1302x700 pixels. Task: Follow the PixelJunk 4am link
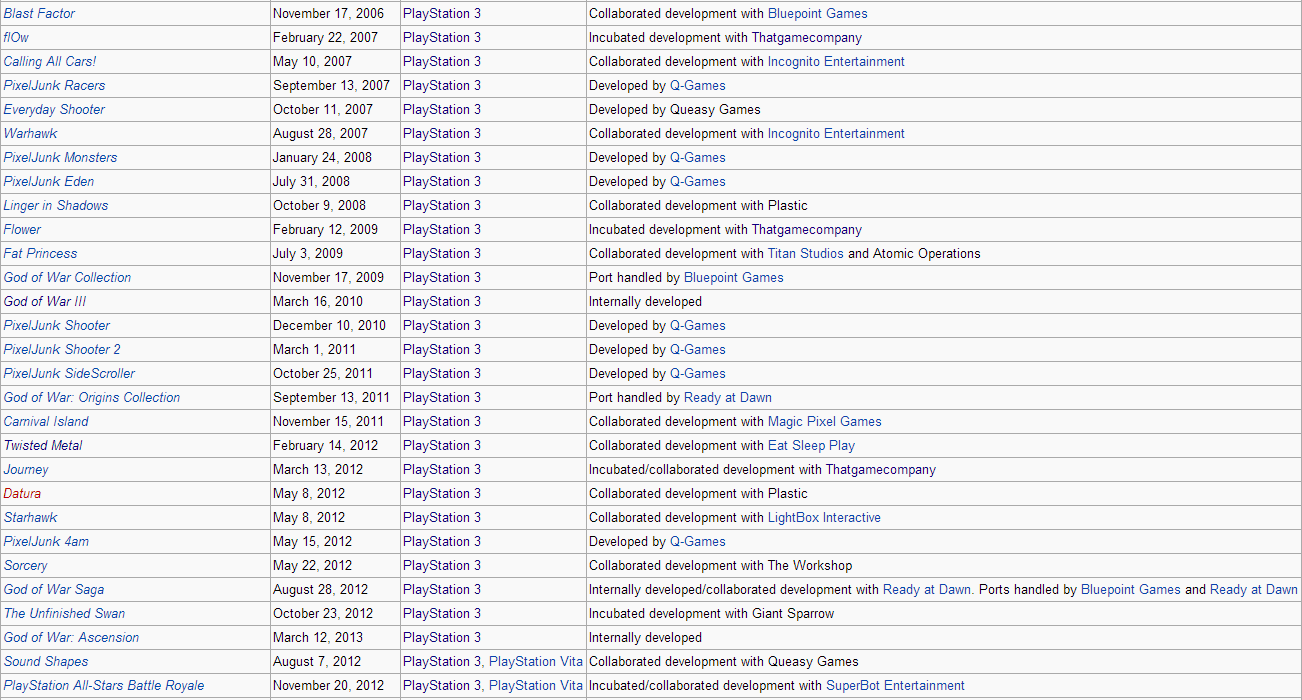46,541
